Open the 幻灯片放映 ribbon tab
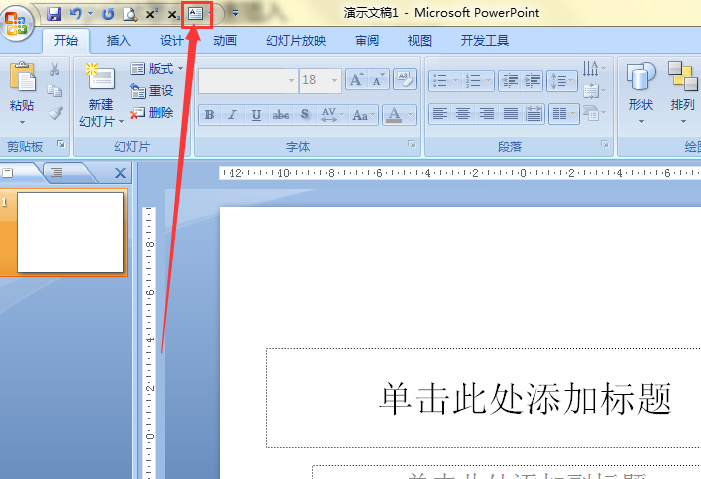The image size is (701, 479). [296, 41]
